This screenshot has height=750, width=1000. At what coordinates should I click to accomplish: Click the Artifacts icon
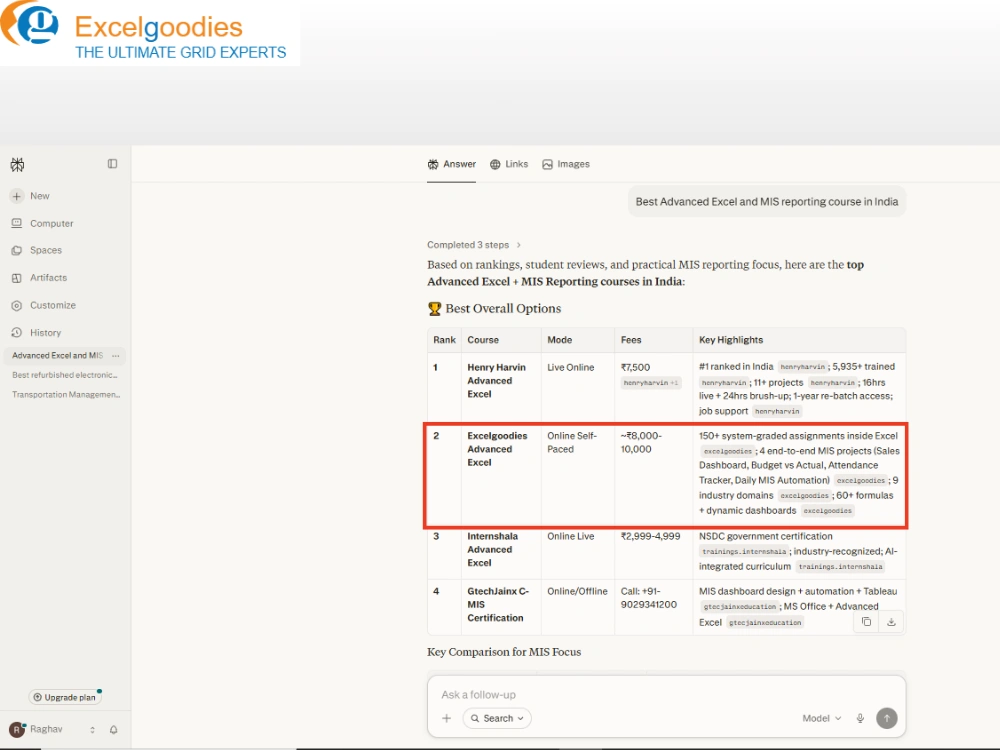click(17, 277)
